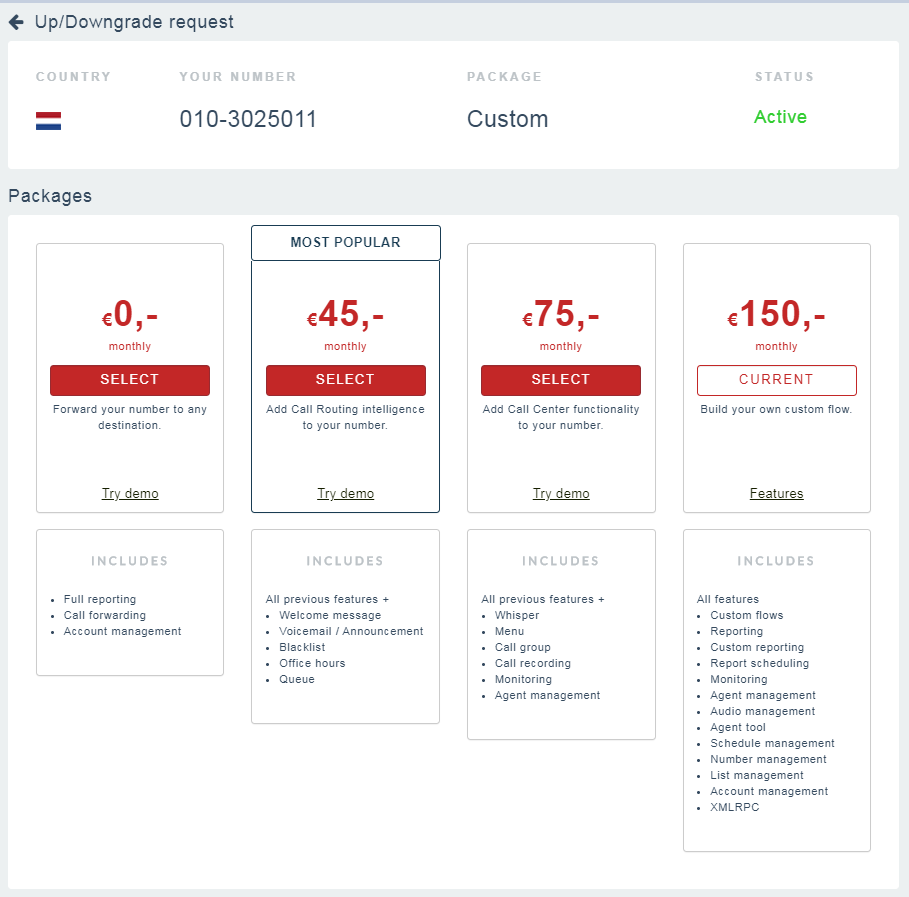Click the Active status text

[780, 117]
